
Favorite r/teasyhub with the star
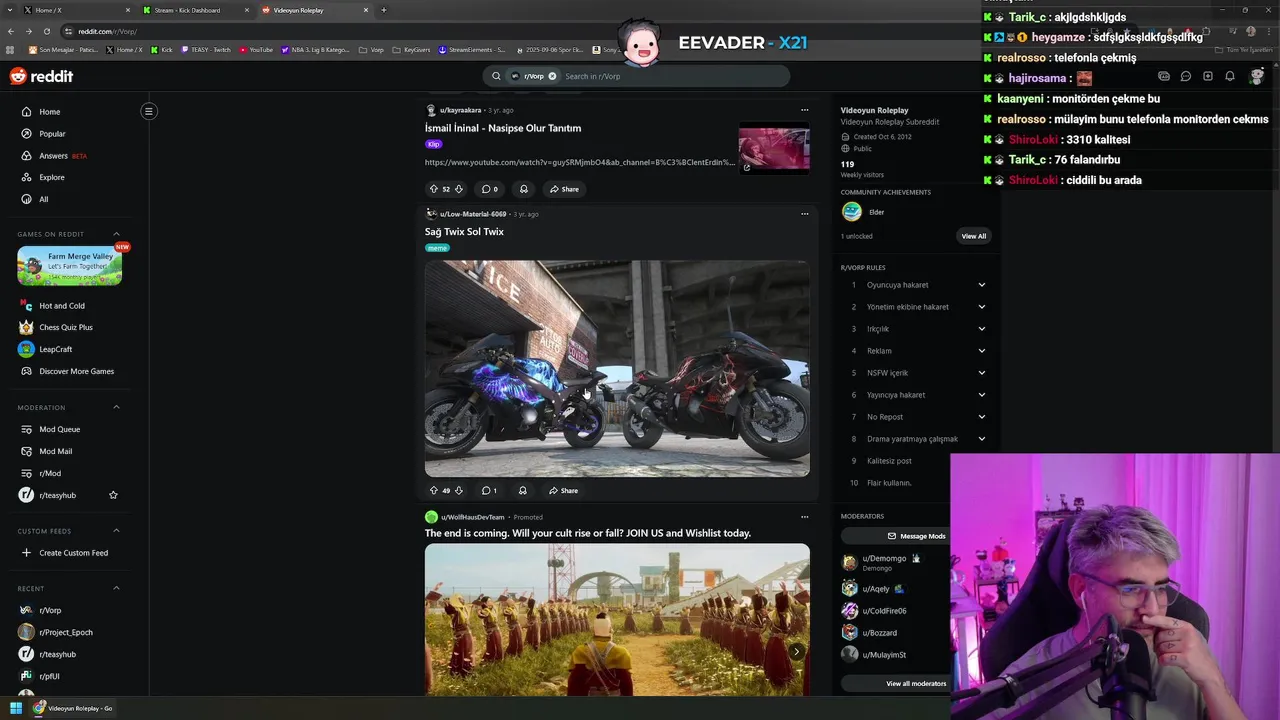[113, 495]
